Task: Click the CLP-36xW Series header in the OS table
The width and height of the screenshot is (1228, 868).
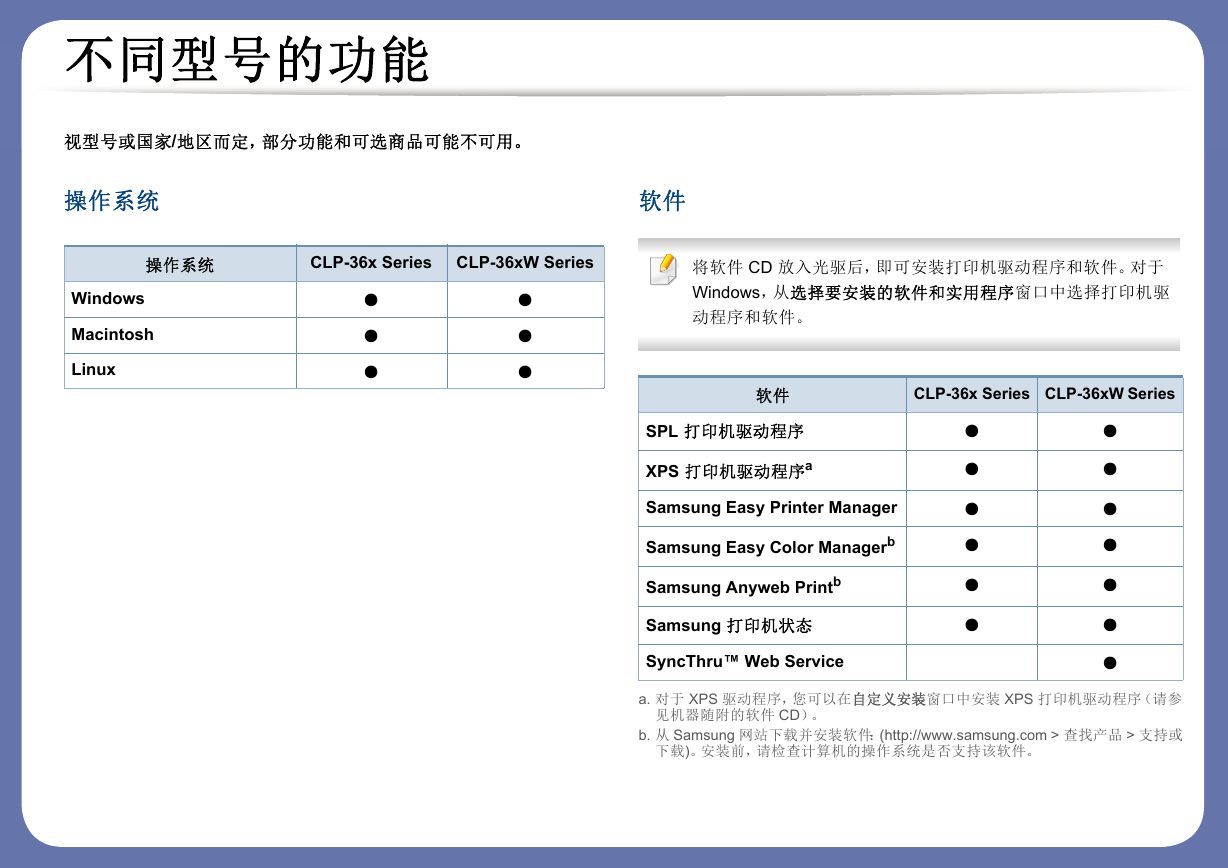Action: 525,263
